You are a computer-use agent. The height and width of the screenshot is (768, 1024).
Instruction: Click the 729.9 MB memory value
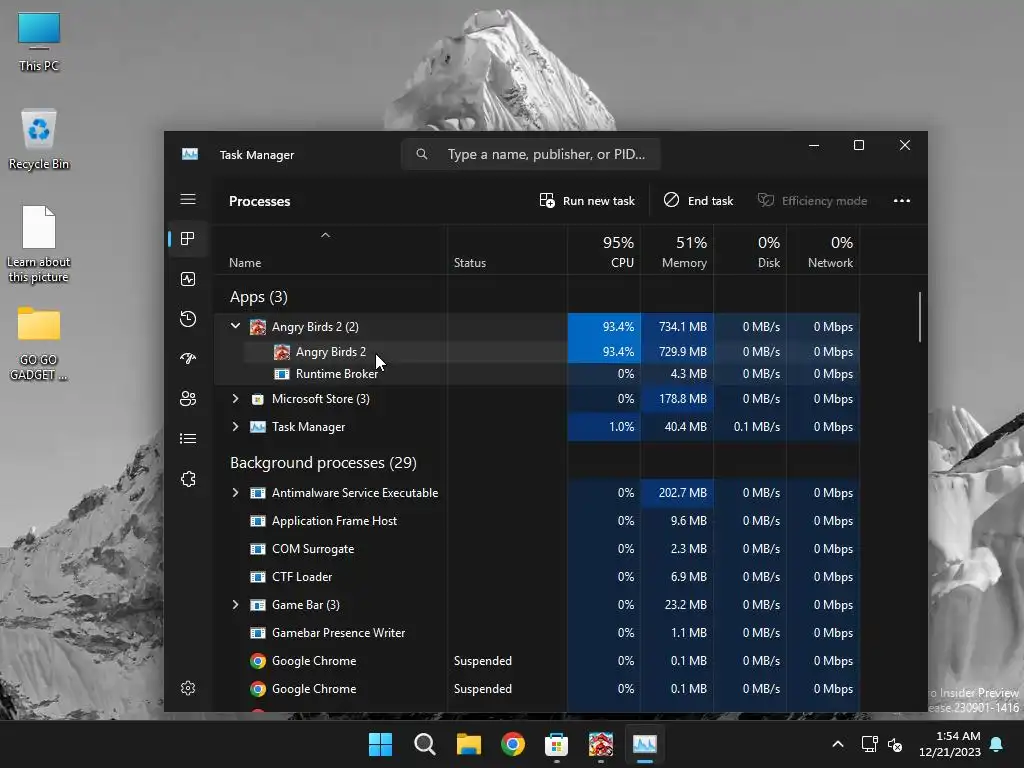coord(682,352)
